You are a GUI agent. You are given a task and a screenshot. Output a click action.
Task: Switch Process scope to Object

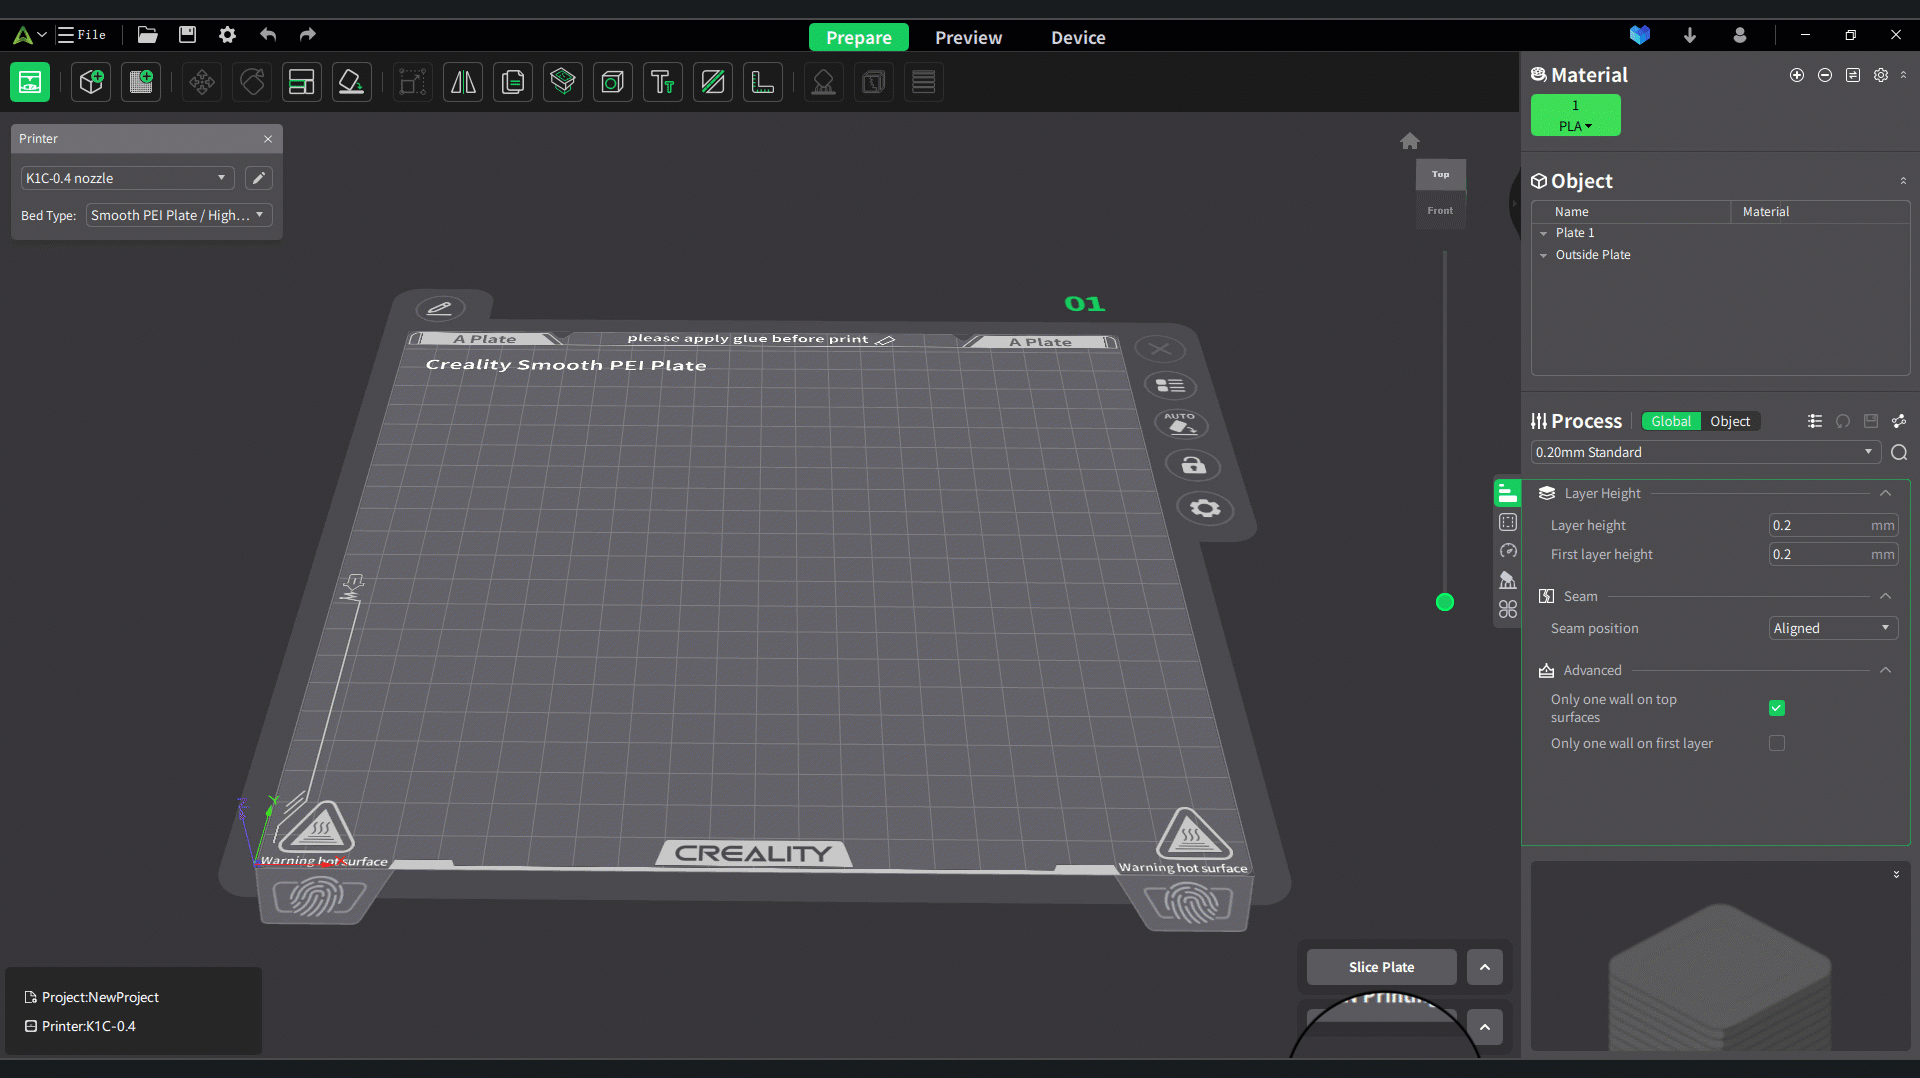click(1729, 422)
